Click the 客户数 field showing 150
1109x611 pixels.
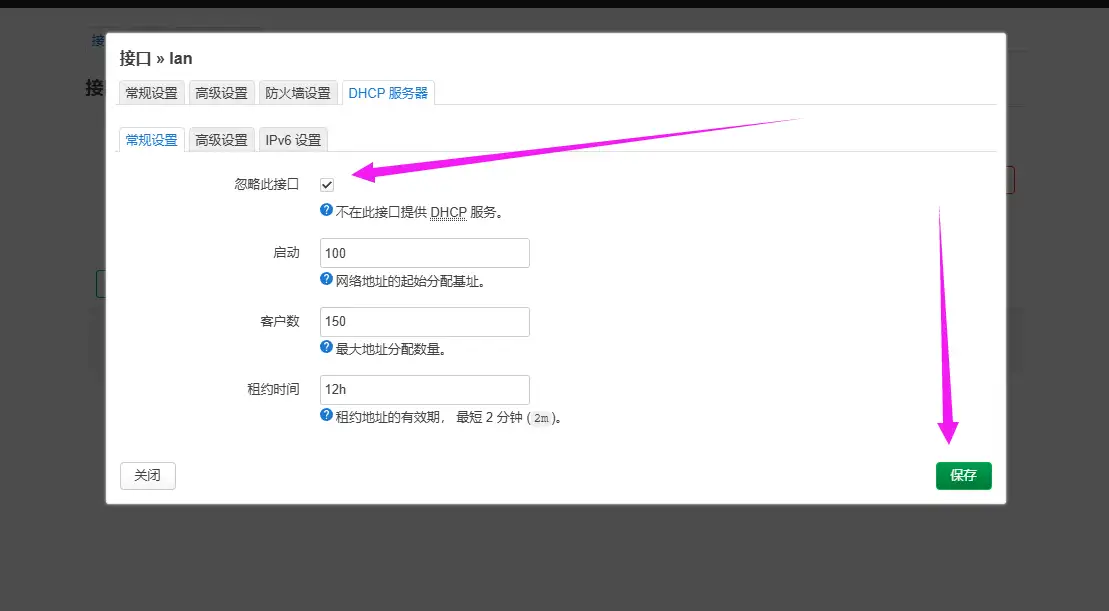[424, 321]
